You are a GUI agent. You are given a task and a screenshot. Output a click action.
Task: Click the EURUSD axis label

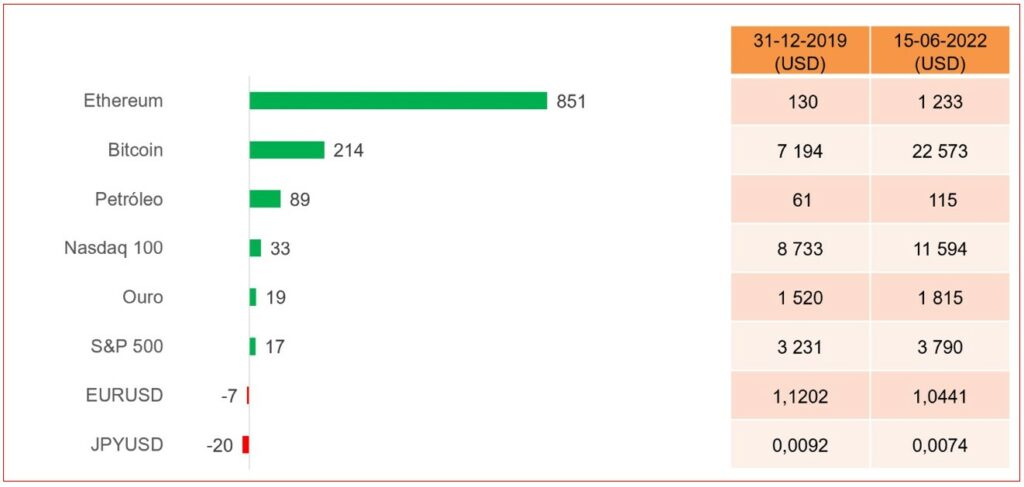[x=125, y=396]
